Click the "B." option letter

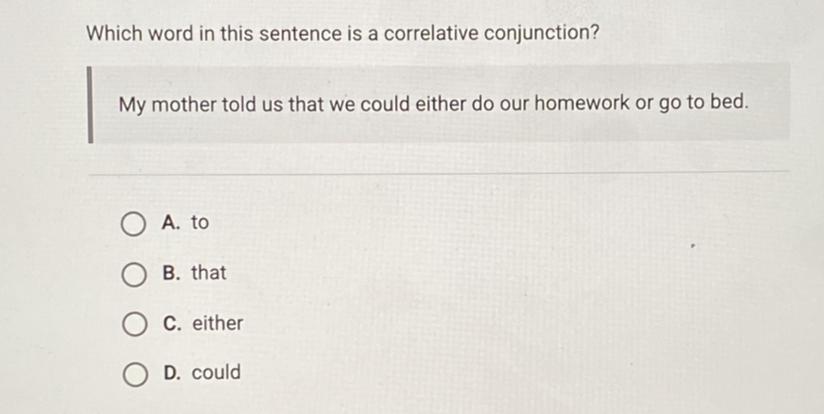172,273
